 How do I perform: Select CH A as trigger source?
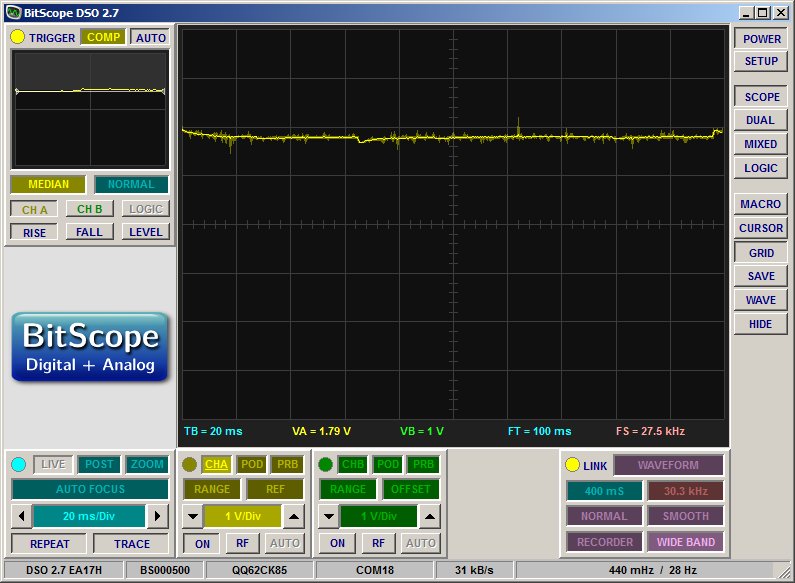coord(34,209)
